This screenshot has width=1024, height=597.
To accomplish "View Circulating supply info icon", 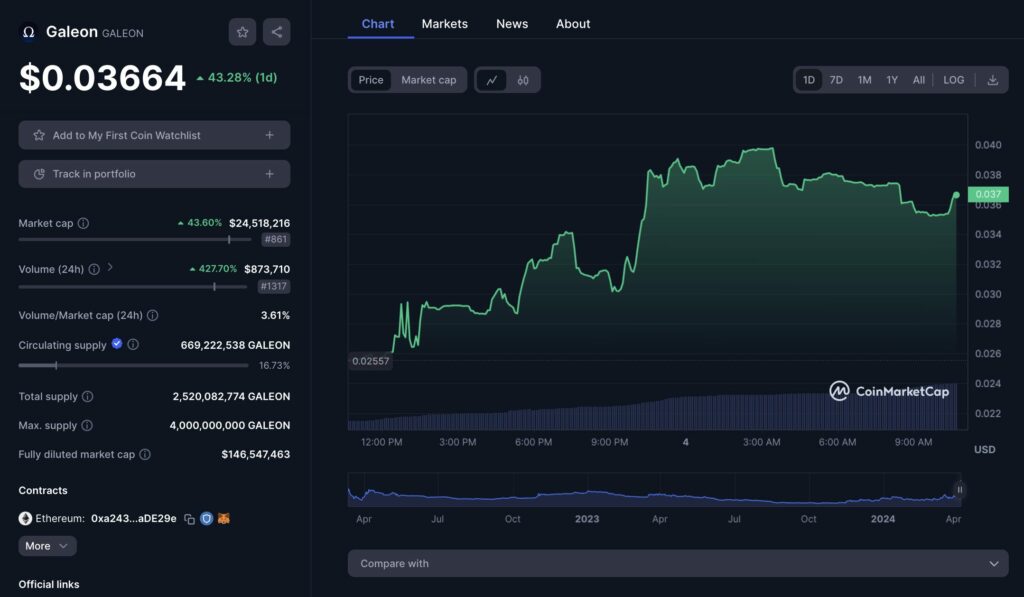I will tap(133, 344).
